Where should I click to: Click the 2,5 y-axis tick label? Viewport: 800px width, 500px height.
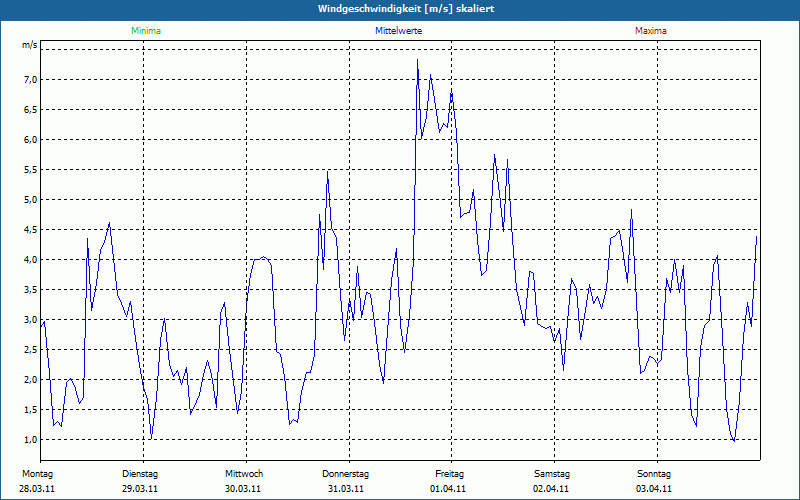(30, 350)
